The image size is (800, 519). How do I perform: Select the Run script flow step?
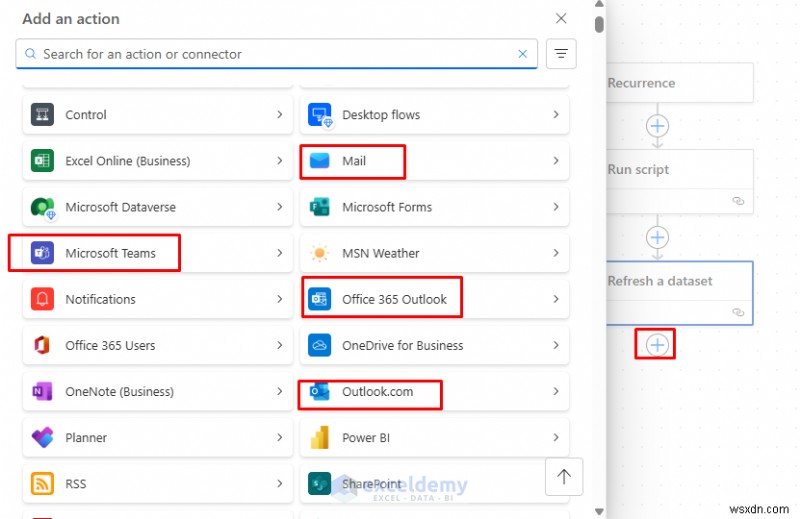point(679,181)
